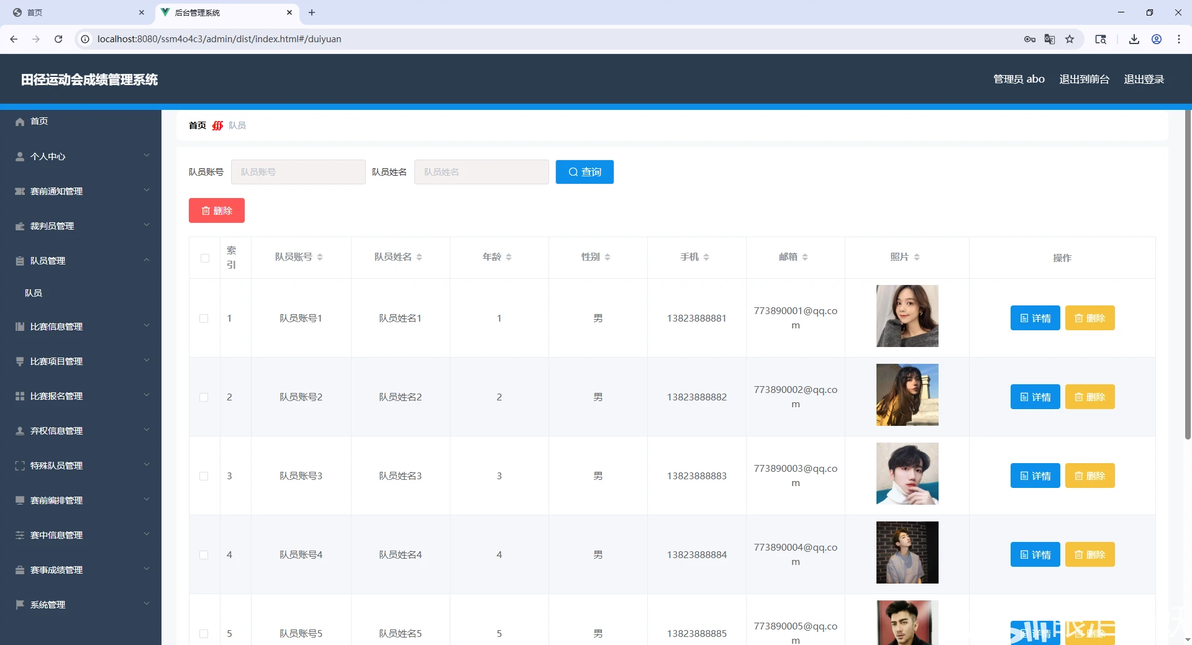1192x645 pixels.
Task: Sort by 年龄 column arrows
Action: (x=509, y=257)
